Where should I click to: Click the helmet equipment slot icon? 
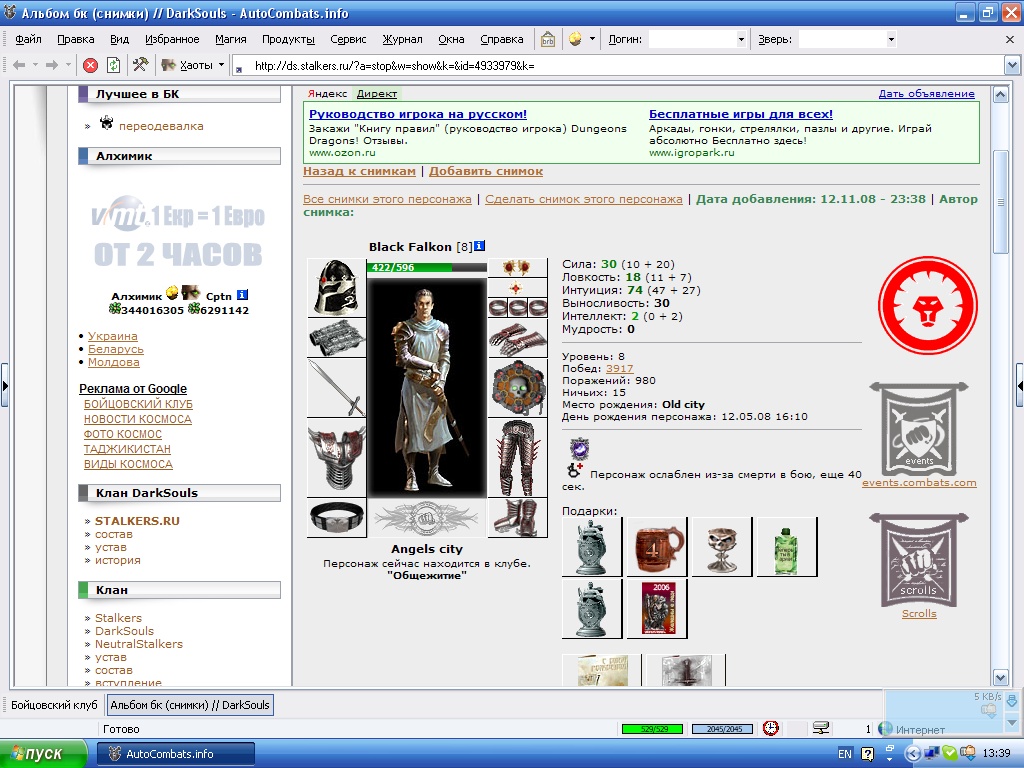click(x=336, y=287)
